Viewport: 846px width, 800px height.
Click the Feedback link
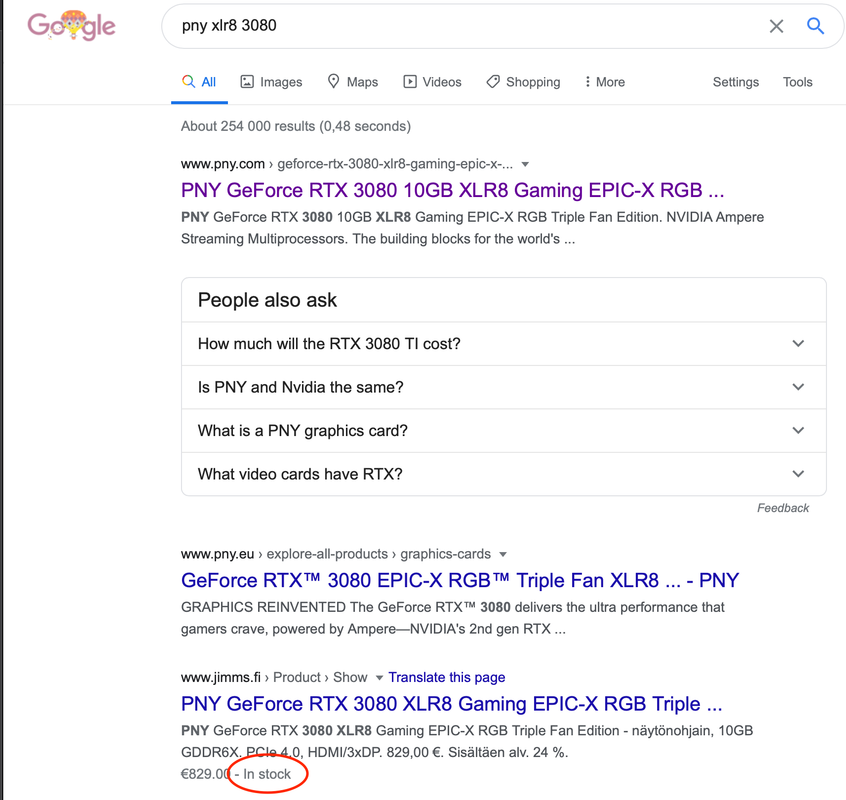pyautogui.click(x=783, y=508)
